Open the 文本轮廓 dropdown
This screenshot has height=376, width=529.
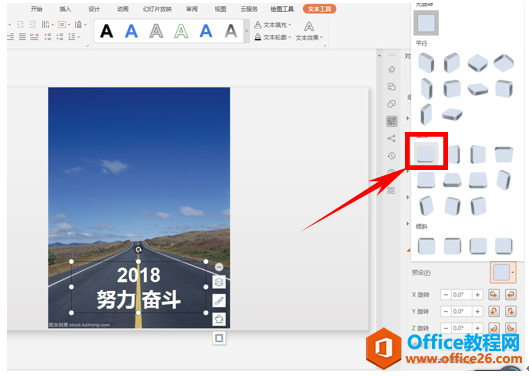273,37
